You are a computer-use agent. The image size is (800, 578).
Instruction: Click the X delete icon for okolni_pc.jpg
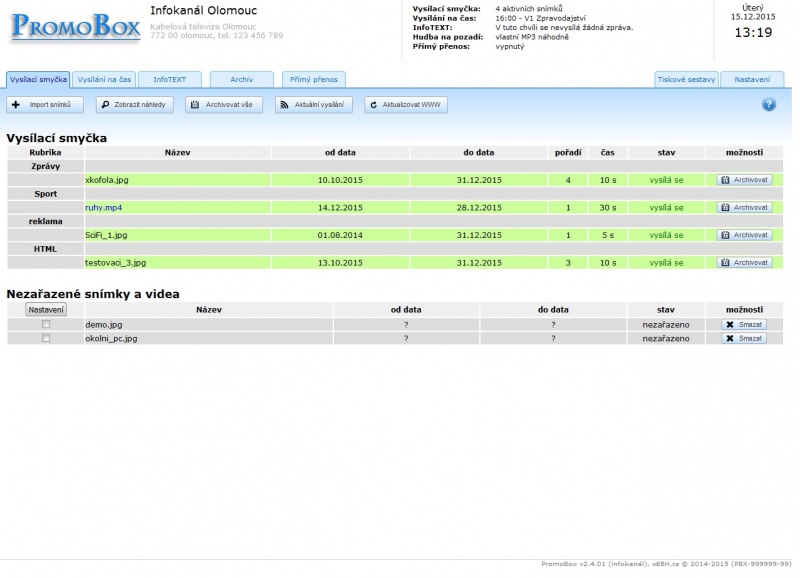point(730,338)
